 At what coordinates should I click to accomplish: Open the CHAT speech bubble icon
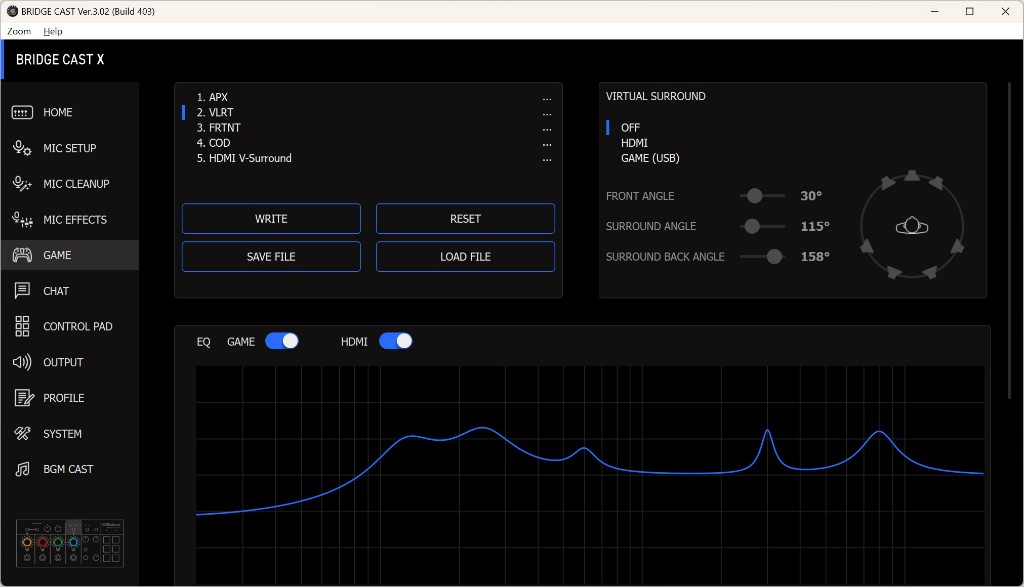22,291
